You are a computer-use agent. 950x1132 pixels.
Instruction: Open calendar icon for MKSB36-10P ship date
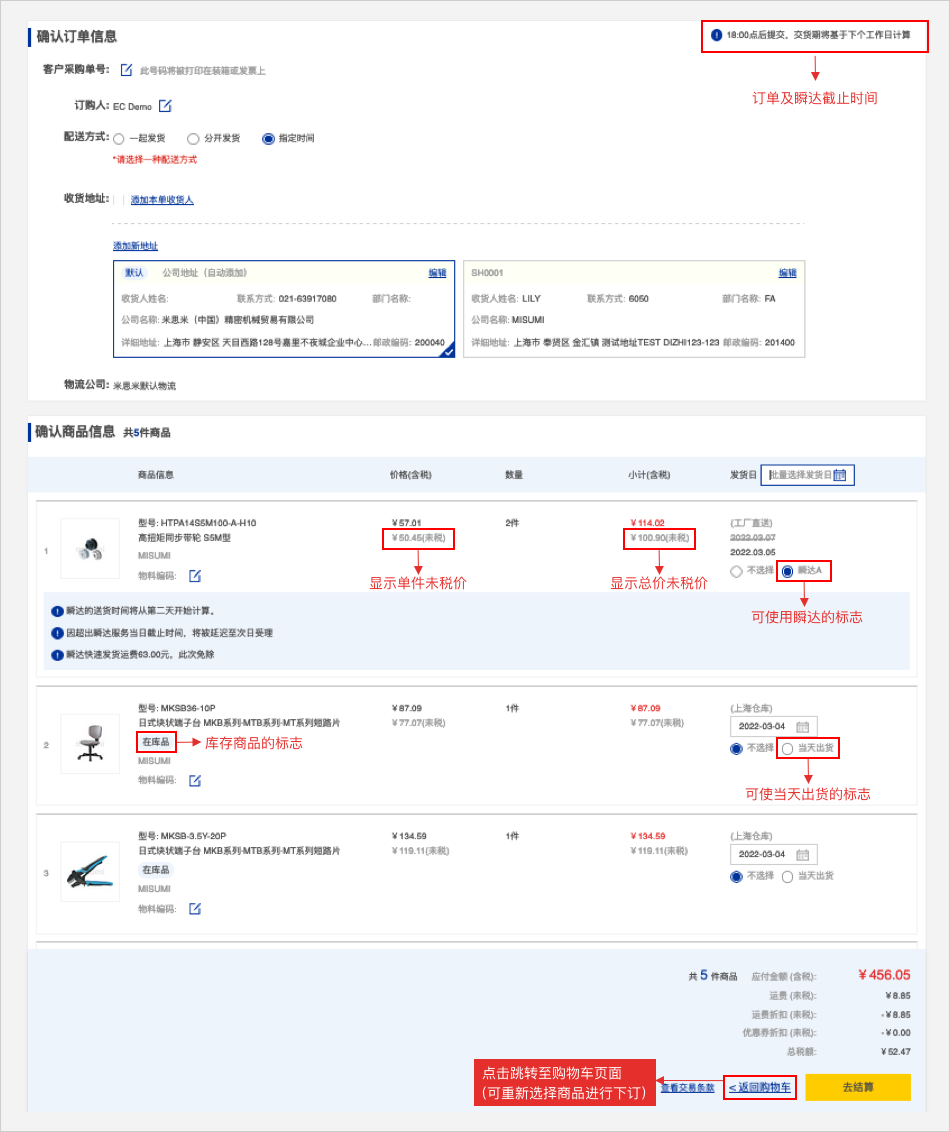click(x=803, y=727)
